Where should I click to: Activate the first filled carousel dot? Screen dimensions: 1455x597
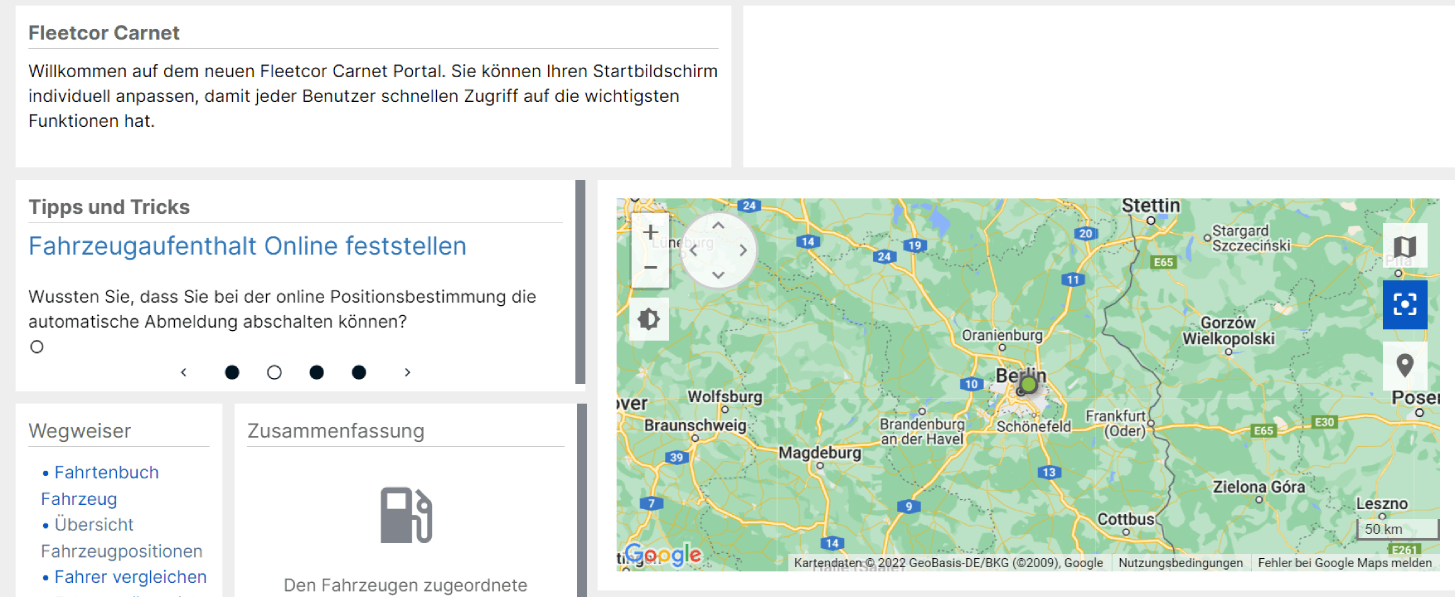(x=232, y=371)
